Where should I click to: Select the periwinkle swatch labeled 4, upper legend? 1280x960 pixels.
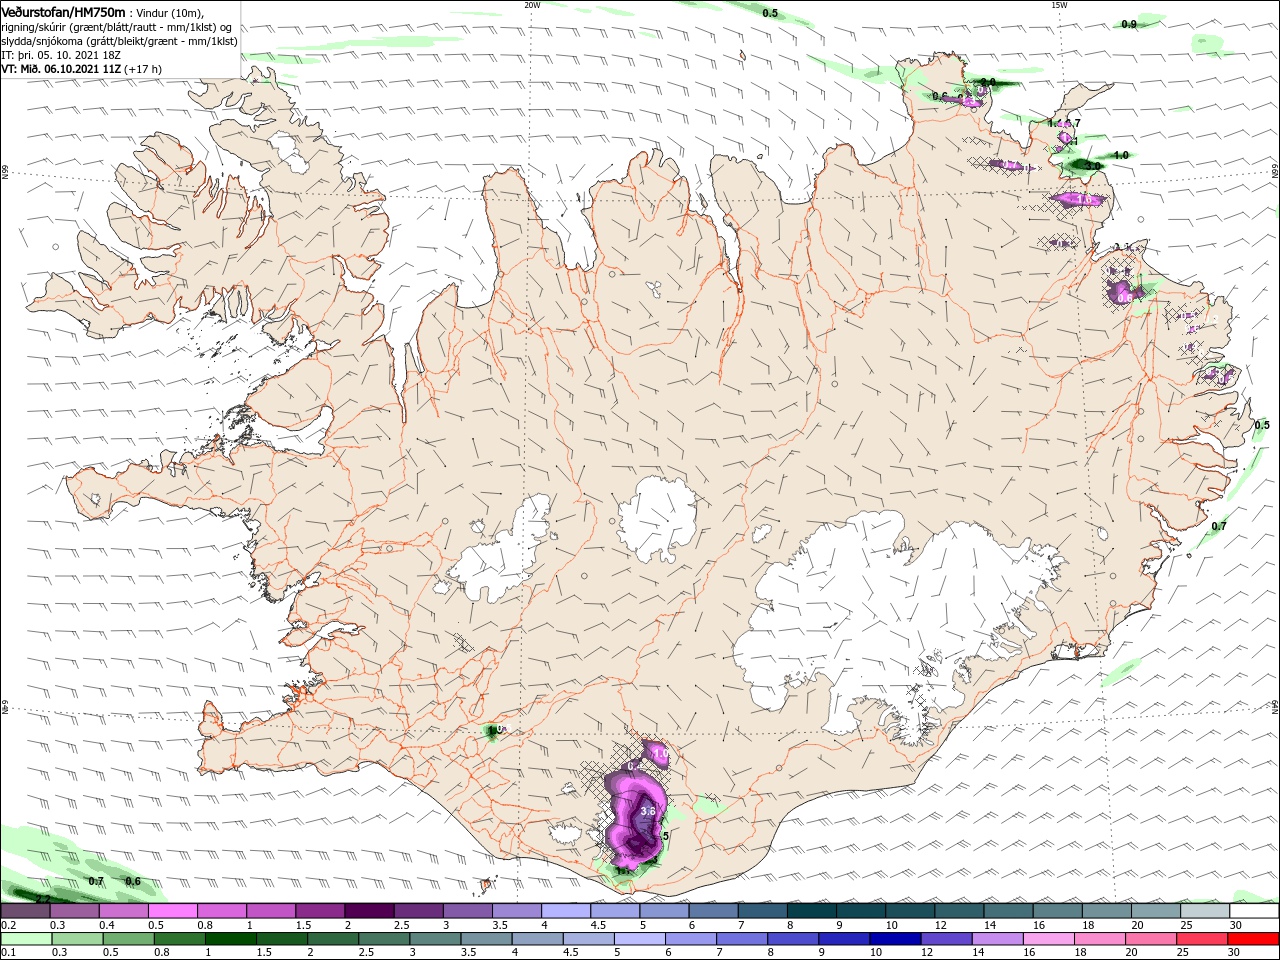coord(566,910)
